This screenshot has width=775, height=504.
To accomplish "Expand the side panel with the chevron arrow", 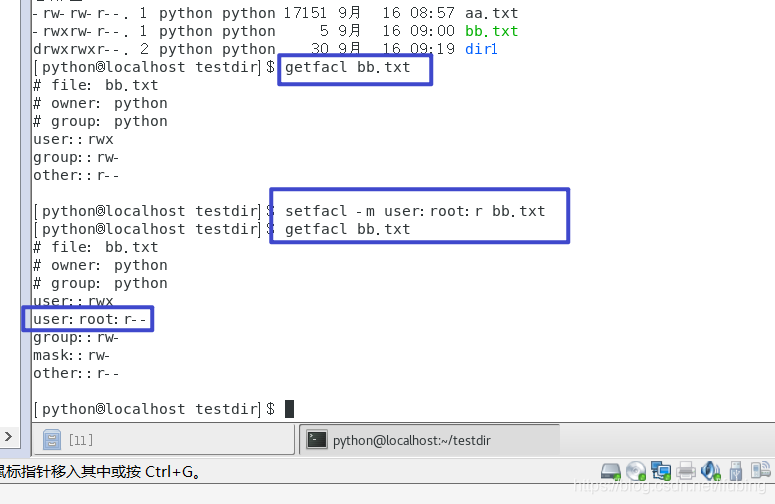I will click(8, 436).
